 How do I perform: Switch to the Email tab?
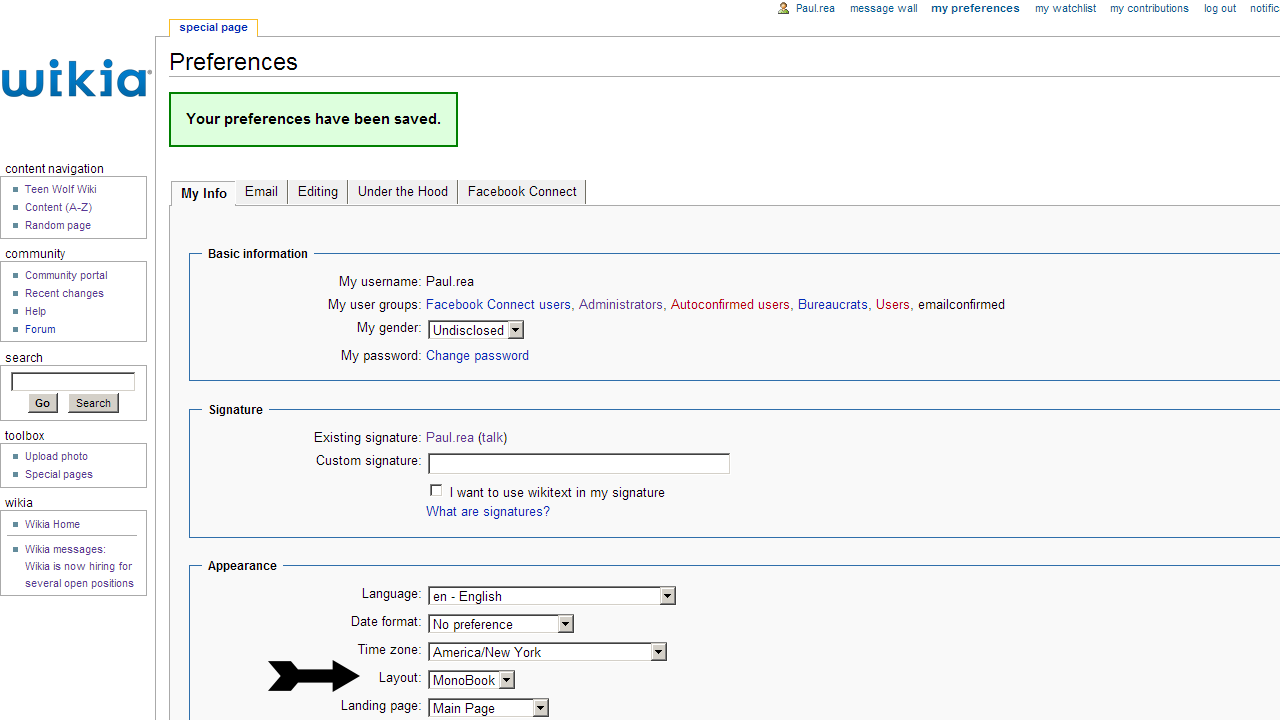point(261,192)
